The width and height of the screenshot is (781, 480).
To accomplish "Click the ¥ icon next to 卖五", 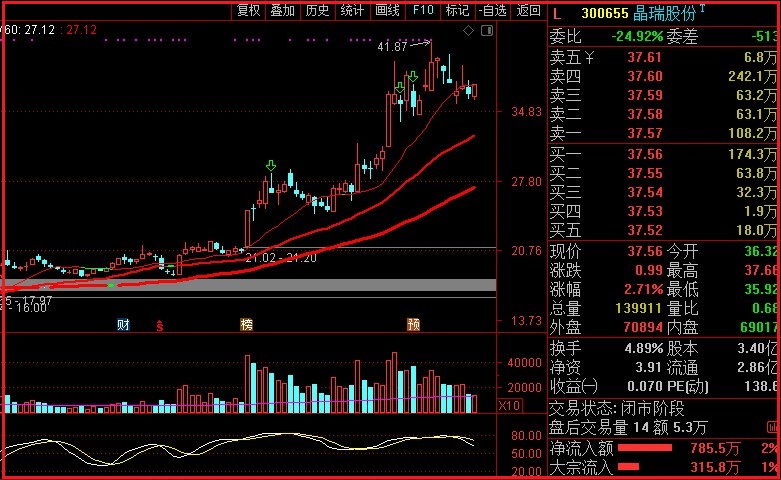I will click(589, 58).
